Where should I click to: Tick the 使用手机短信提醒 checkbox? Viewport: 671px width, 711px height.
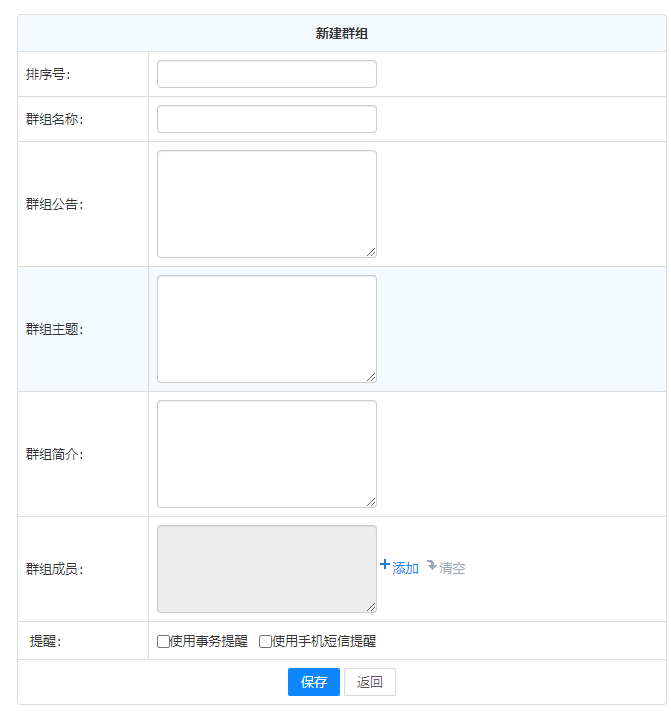266,641
